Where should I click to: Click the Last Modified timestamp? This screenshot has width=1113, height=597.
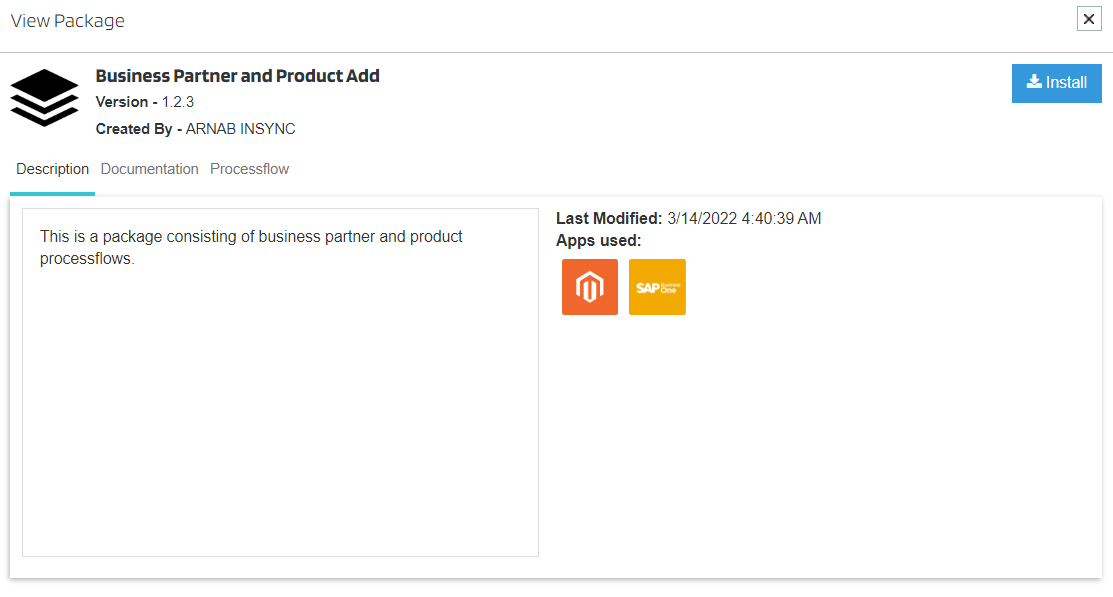(x=744, y=219)
